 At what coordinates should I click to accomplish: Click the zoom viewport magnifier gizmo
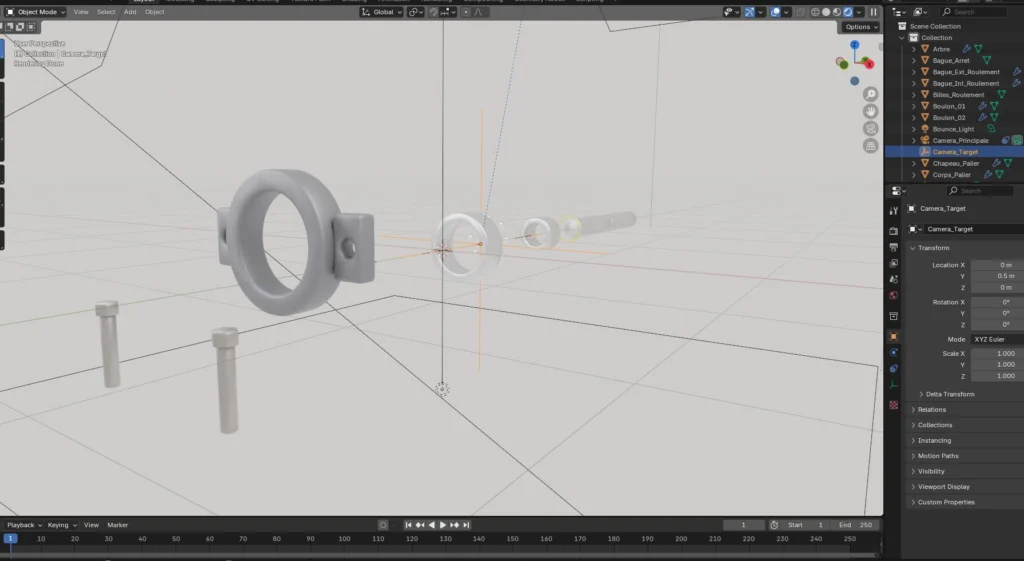coord(870,94)
